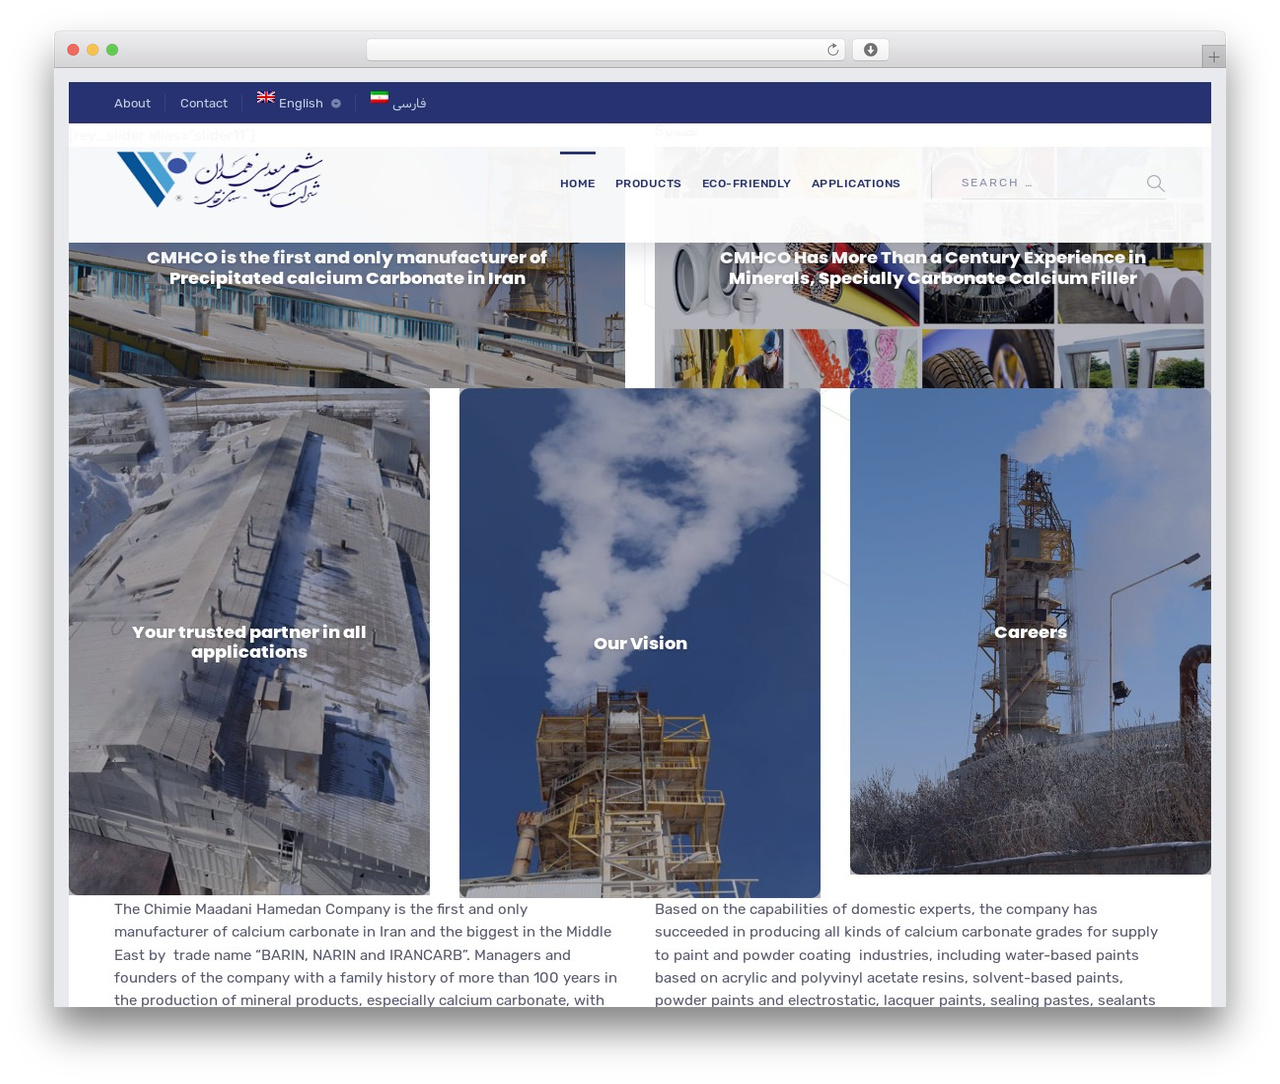Click the paragraph starting "Based on the capabilities"
1280x1084 pixels.
pyautogui.click(x=907, y=954)
